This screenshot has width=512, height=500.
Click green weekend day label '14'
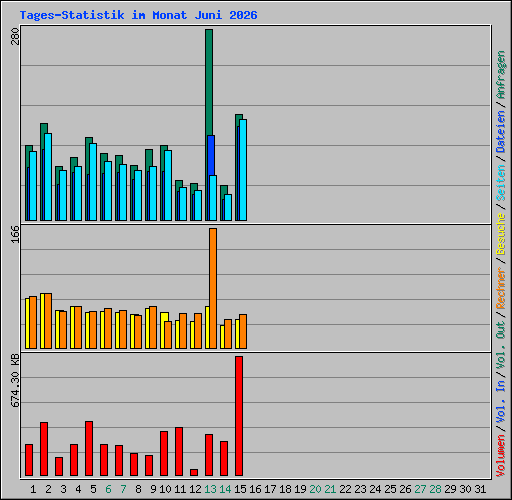tap(225, 489)
